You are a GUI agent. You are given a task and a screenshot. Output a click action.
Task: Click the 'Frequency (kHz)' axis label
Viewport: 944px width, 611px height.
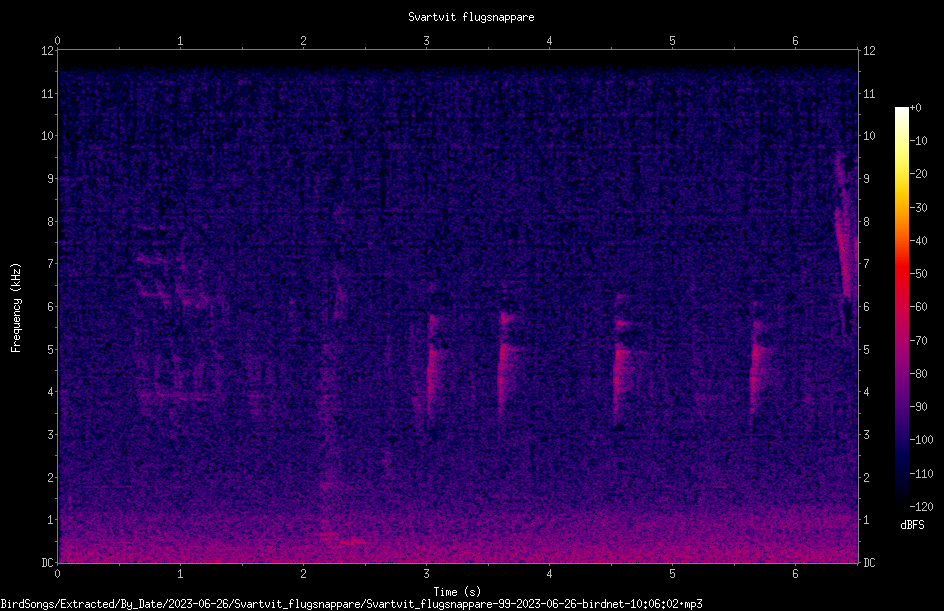click(16, 308)
